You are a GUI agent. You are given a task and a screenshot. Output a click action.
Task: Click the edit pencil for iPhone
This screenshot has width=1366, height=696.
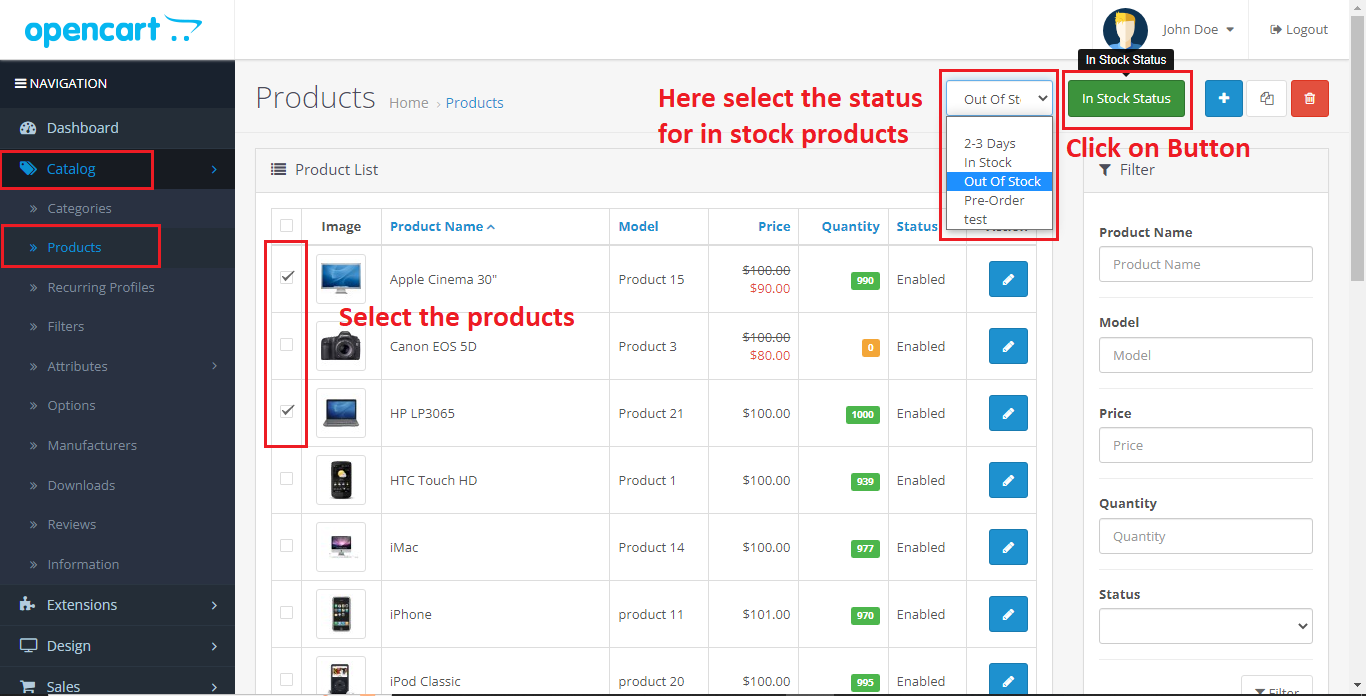[x=1008, y=615]
